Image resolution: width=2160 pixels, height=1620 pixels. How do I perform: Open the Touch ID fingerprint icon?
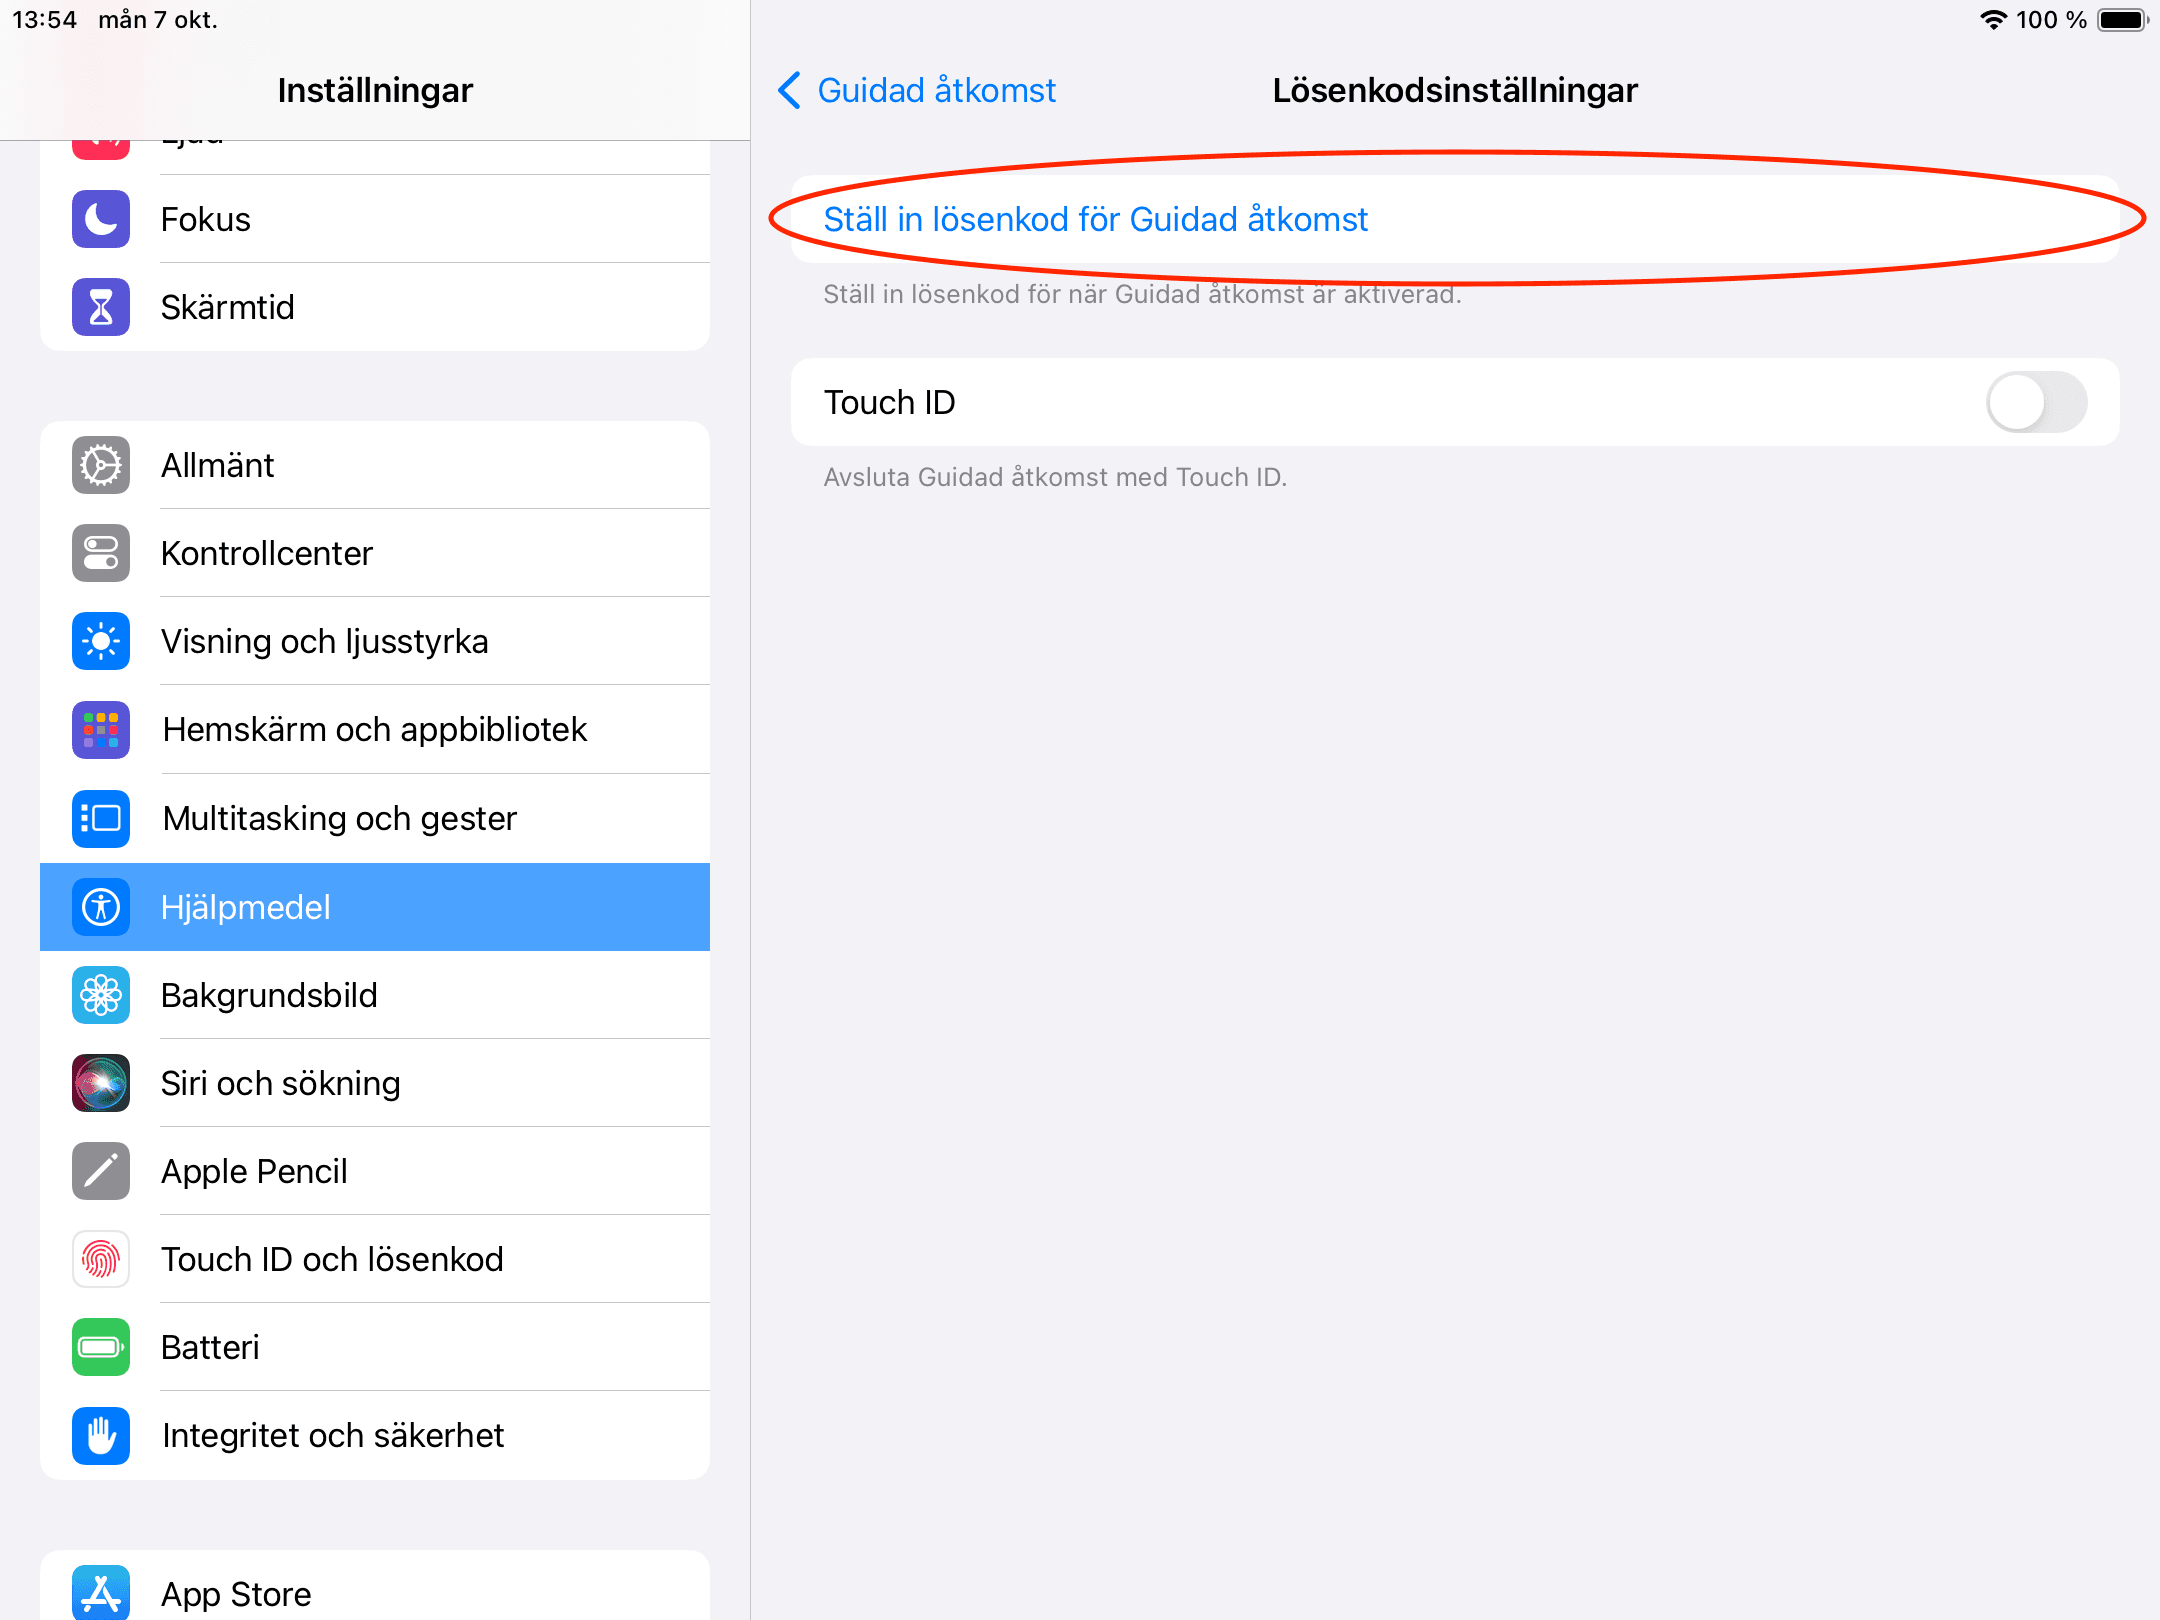(x=101, y=1259)
